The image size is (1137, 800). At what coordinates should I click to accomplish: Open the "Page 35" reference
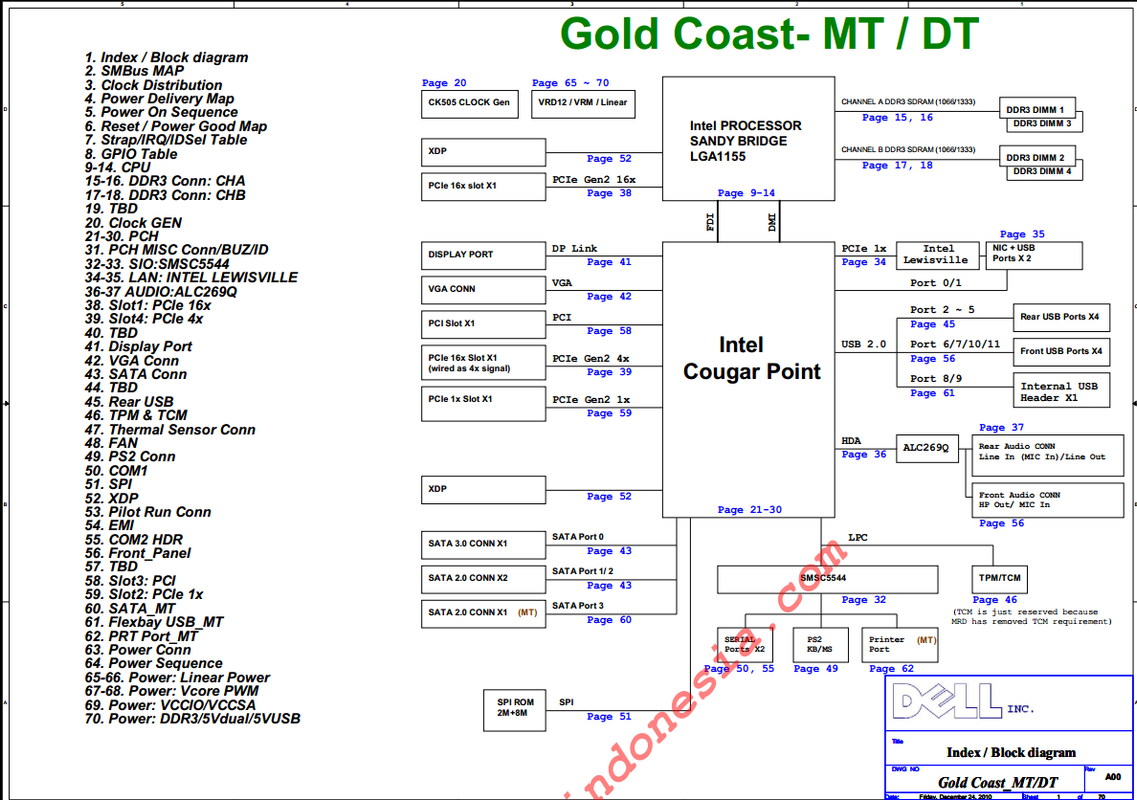pyautogui.click(x=1022, y=234)
